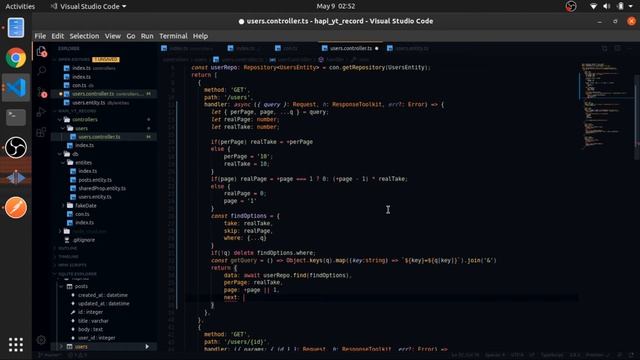Click the volume icon in top bar
640x360 pixels.
coord(607,6)
